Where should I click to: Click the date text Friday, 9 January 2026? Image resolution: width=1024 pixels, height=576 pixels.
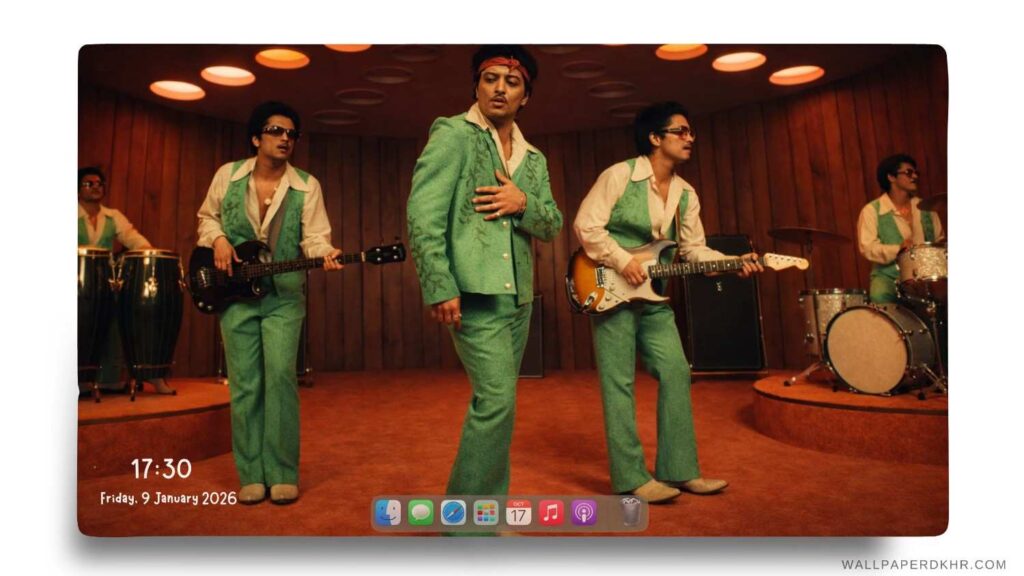pos(168,498)
